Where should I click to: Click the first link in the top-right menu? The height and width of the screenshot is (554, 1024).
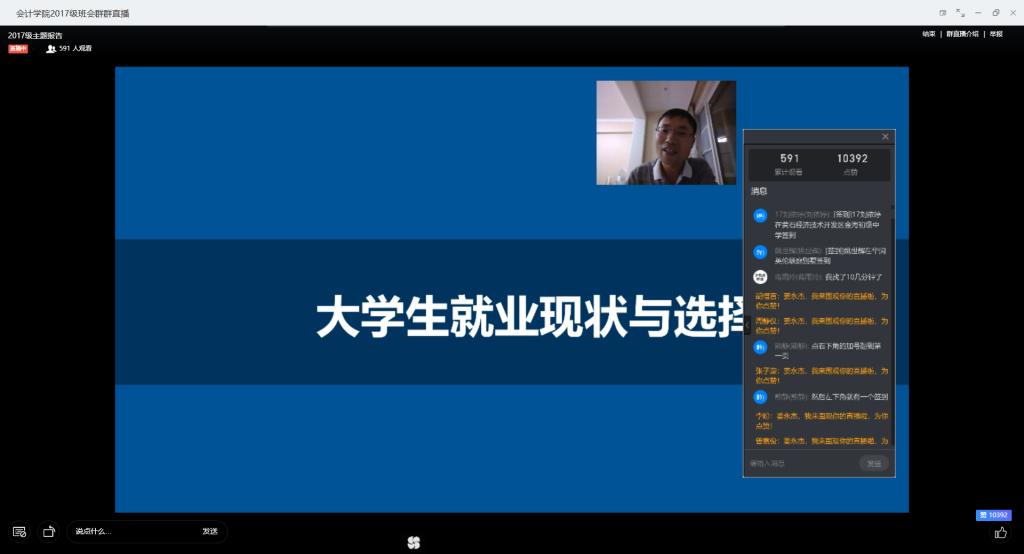point(929,34)
